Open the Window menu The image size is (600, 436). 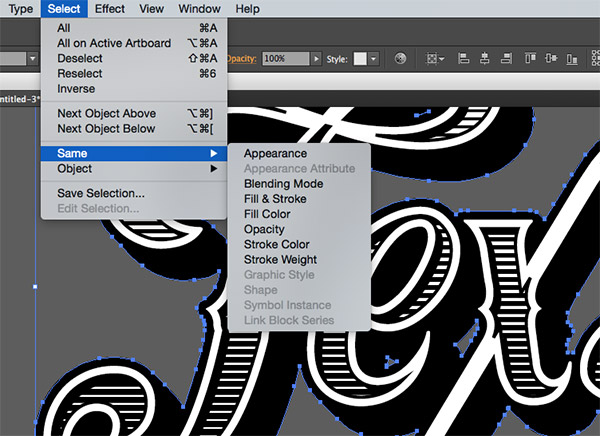(x=199, y=9)
